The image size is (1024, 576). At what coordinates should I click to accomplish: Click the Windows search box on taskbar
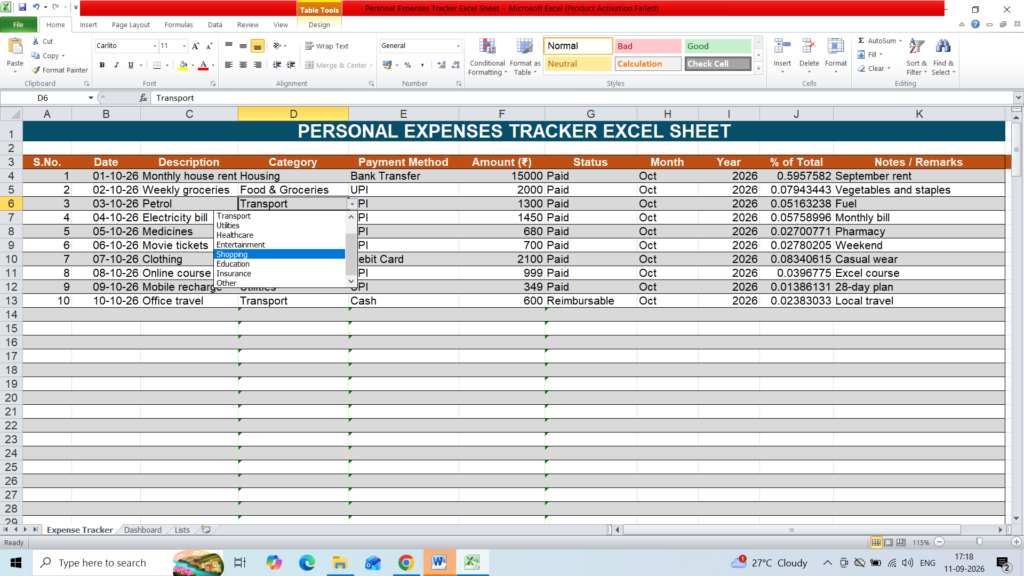tap(102, 562)
